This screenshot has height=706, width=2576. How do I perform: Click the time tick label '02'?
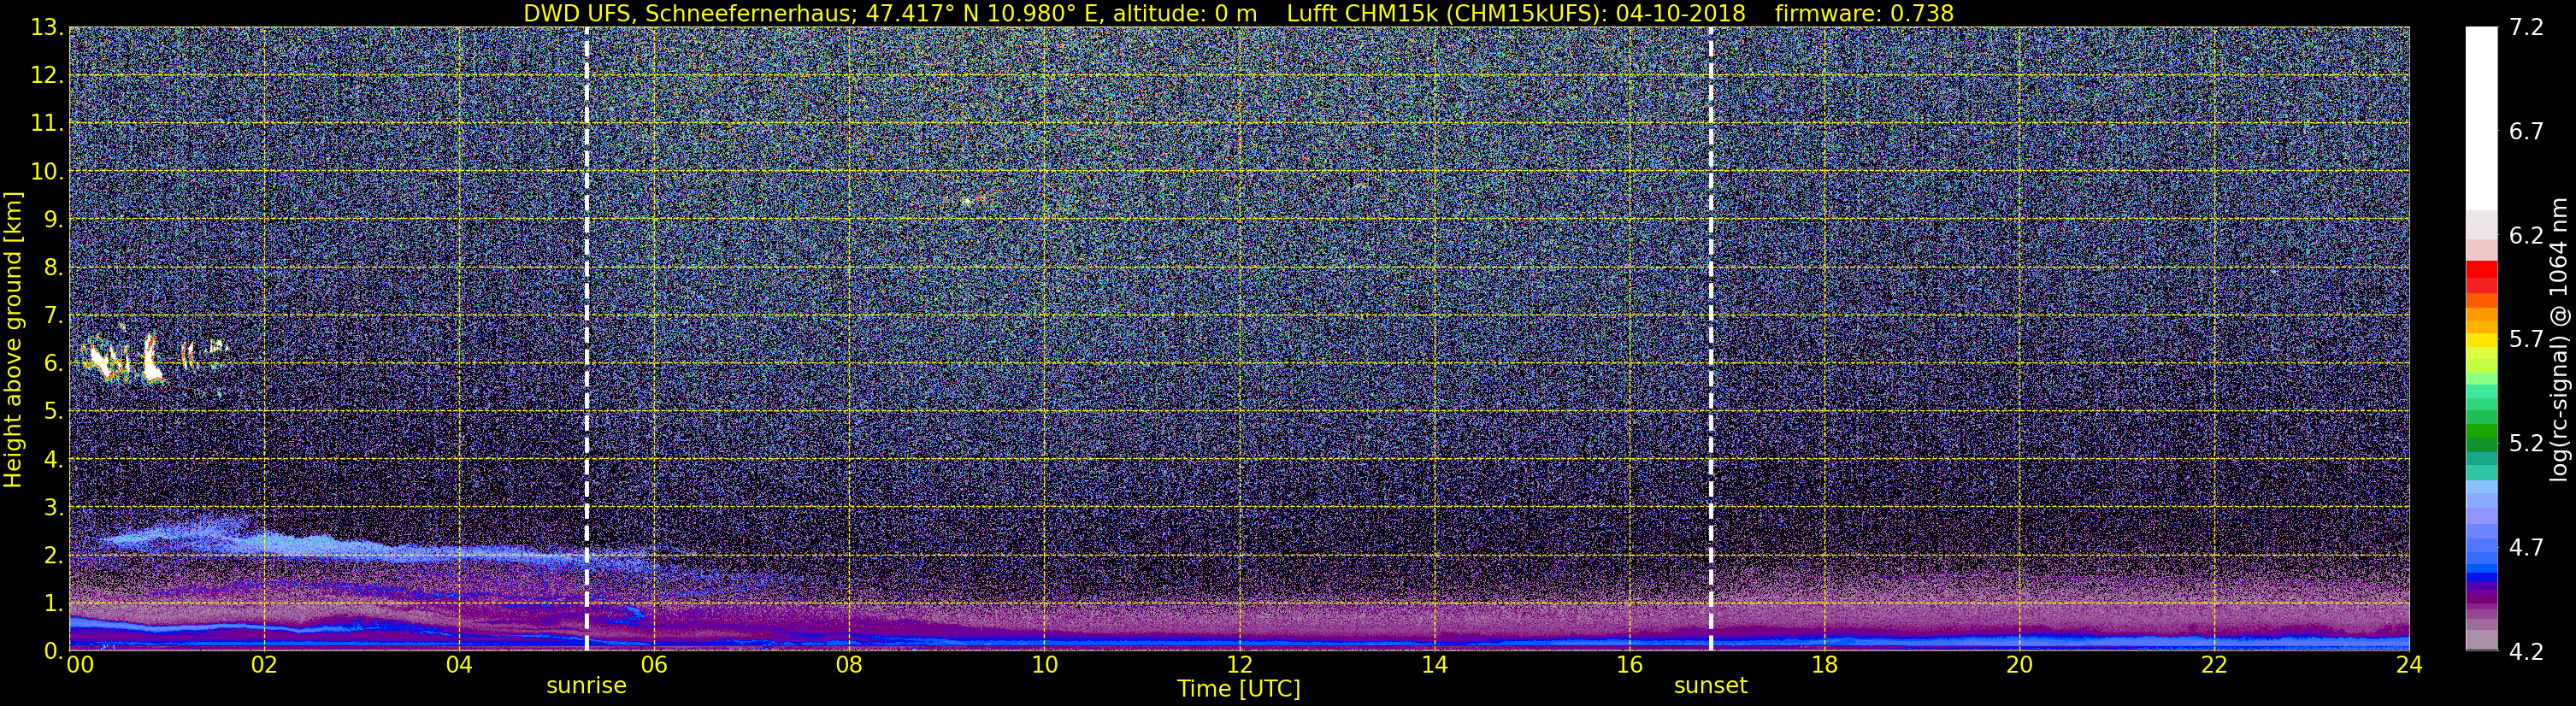(x=264, y=666)
